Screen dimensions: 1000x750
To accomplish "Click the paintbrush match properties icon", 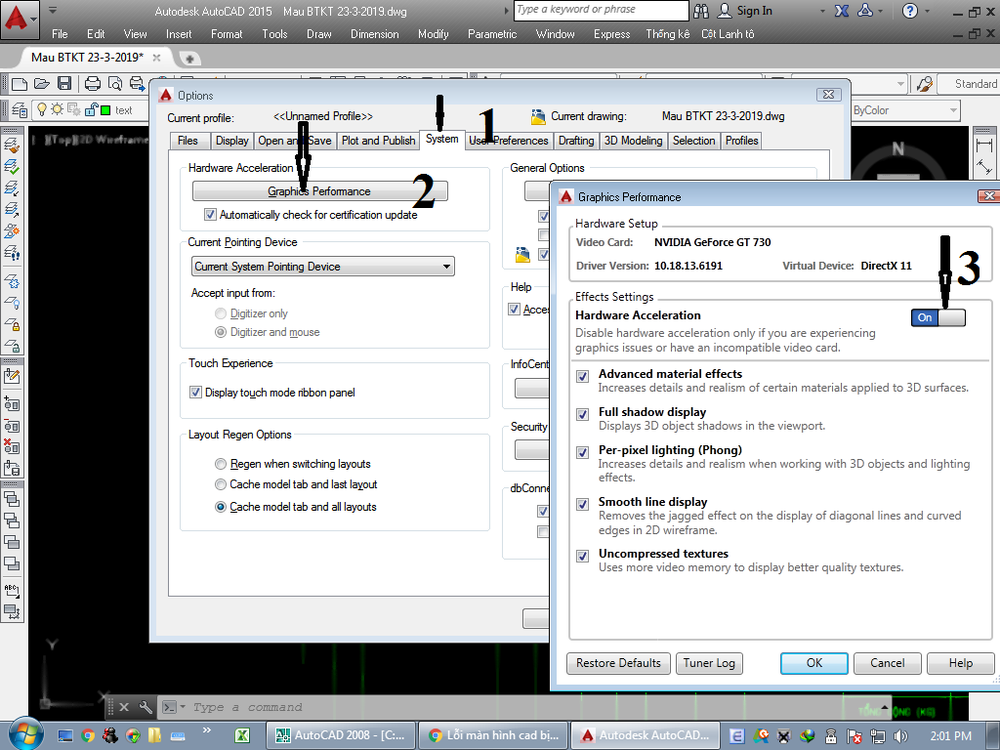I will point(923,84).
